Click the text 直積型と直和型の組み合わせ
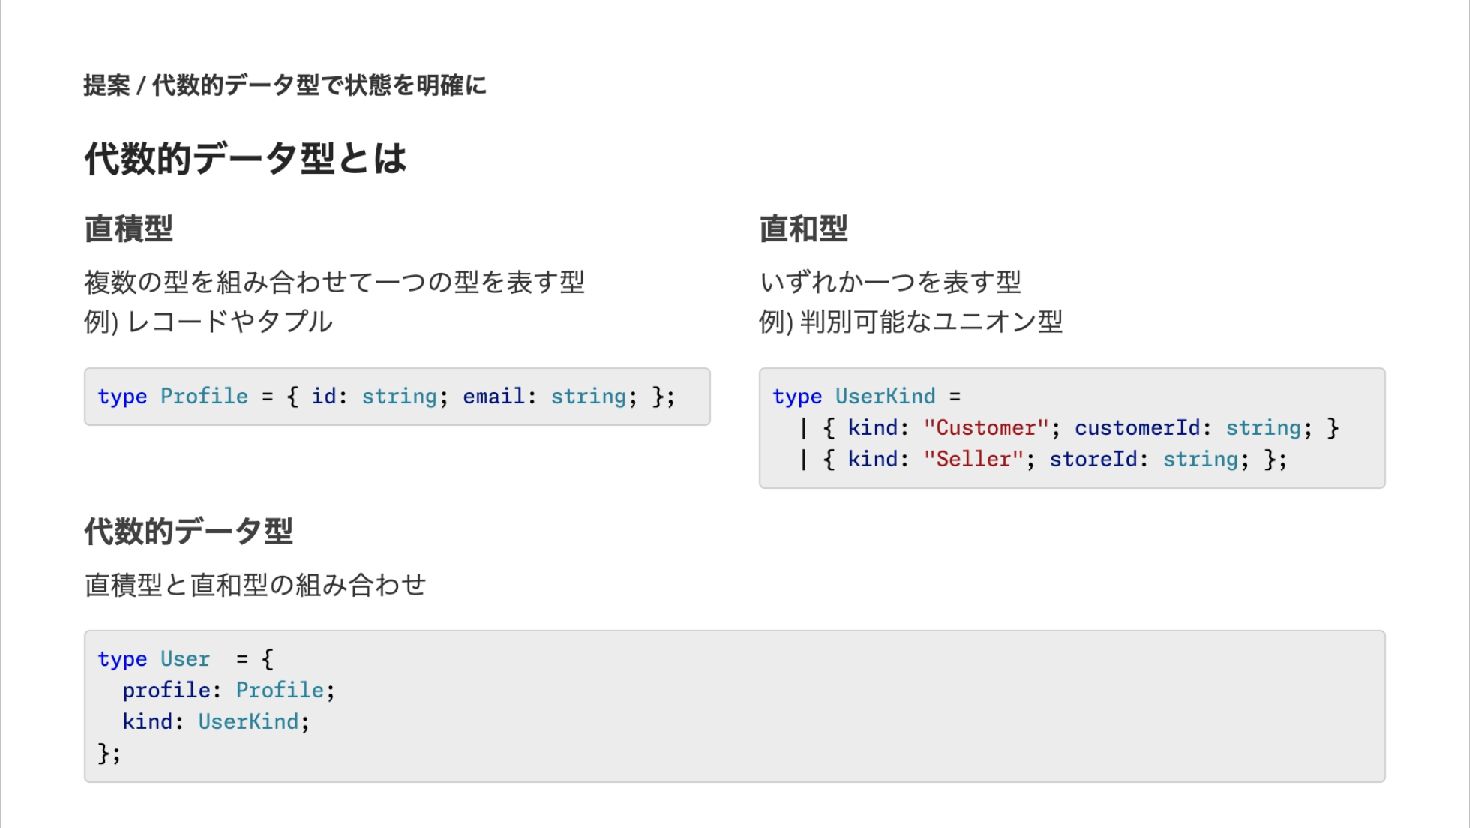 (x=255, y=585)
